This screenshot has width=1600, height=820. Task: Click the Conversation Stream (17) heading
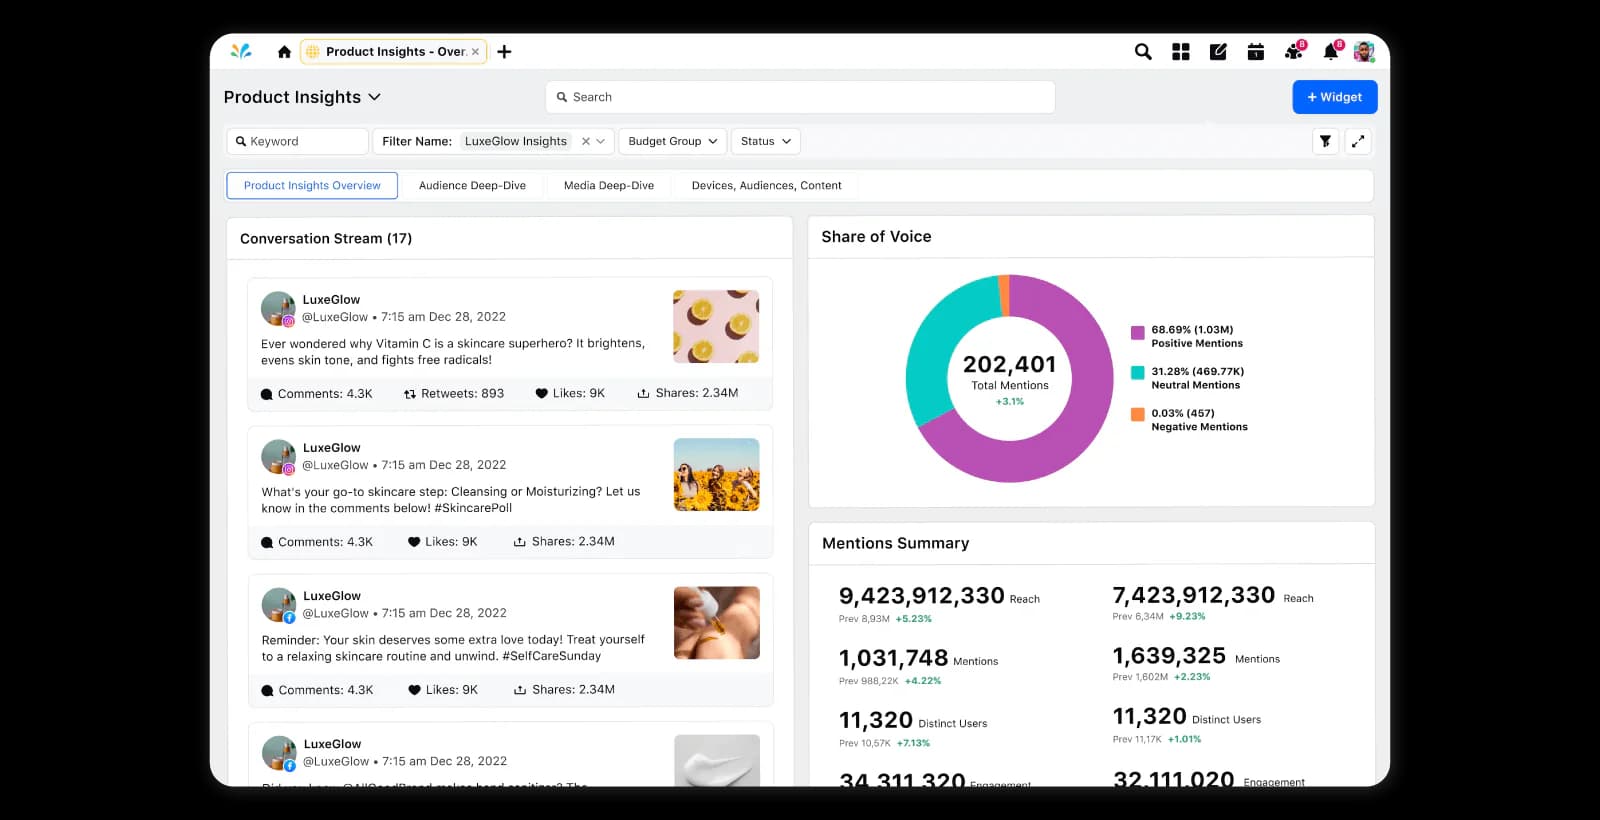(326, 238)
